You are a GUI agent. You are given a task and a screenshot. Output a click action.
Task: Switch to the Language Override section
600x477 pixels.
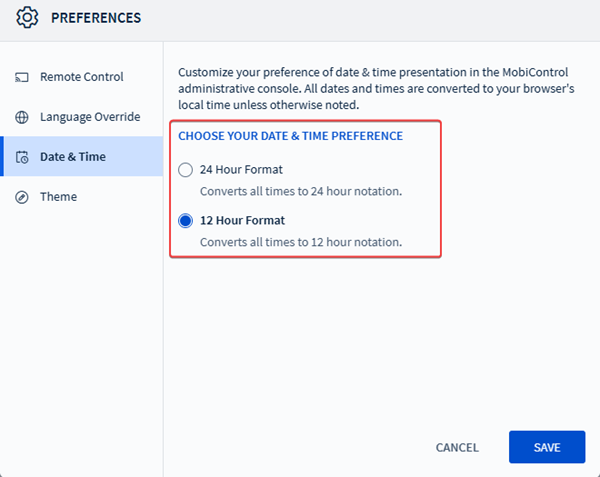pos(90,117)
